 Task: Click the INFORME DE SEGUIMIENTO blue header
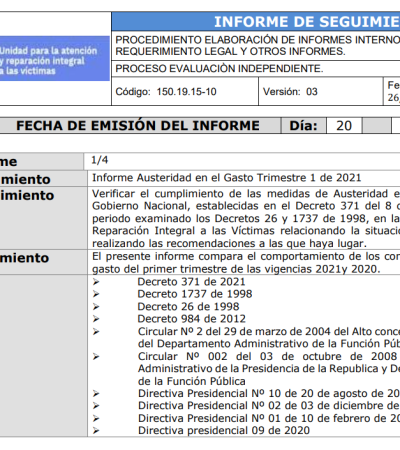pos(256,22)
